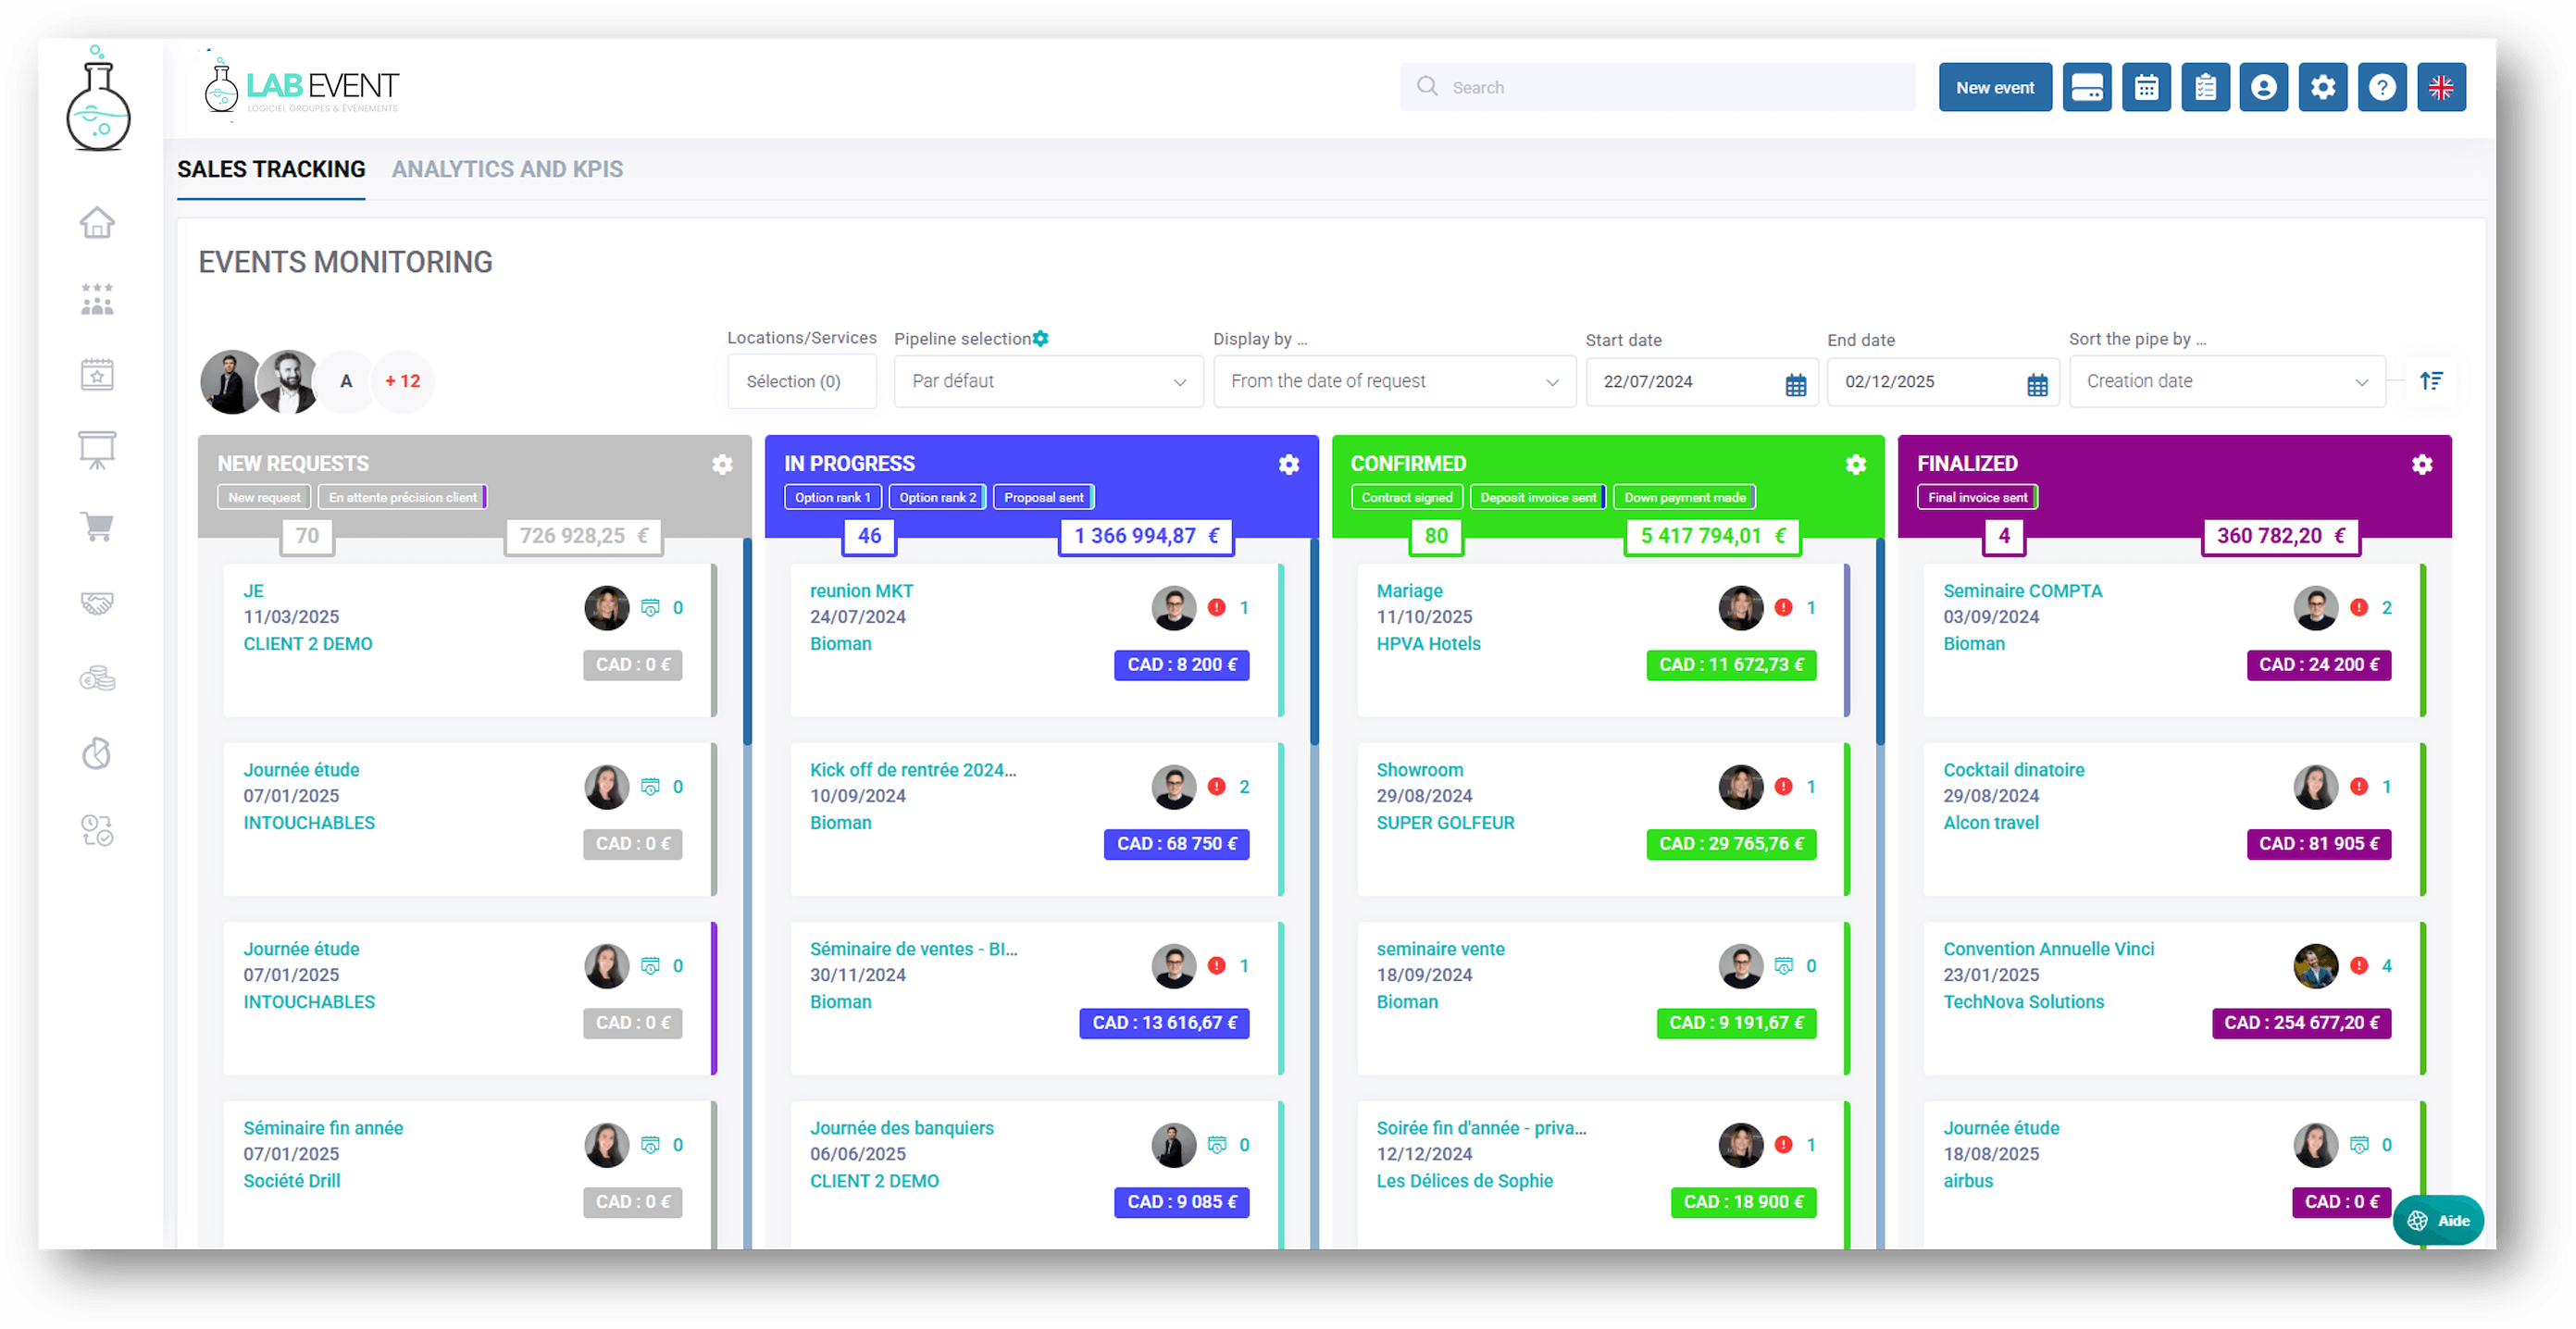Click the Search input field
Viewport: 2576px width, 1329px height.
click(1670, 87)
